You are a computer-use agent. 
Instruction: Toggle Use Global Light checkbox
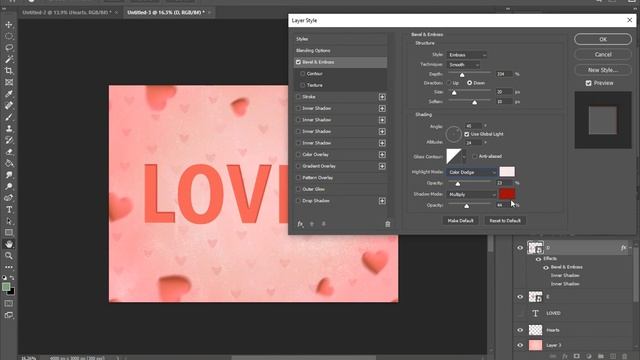(467, 134)
